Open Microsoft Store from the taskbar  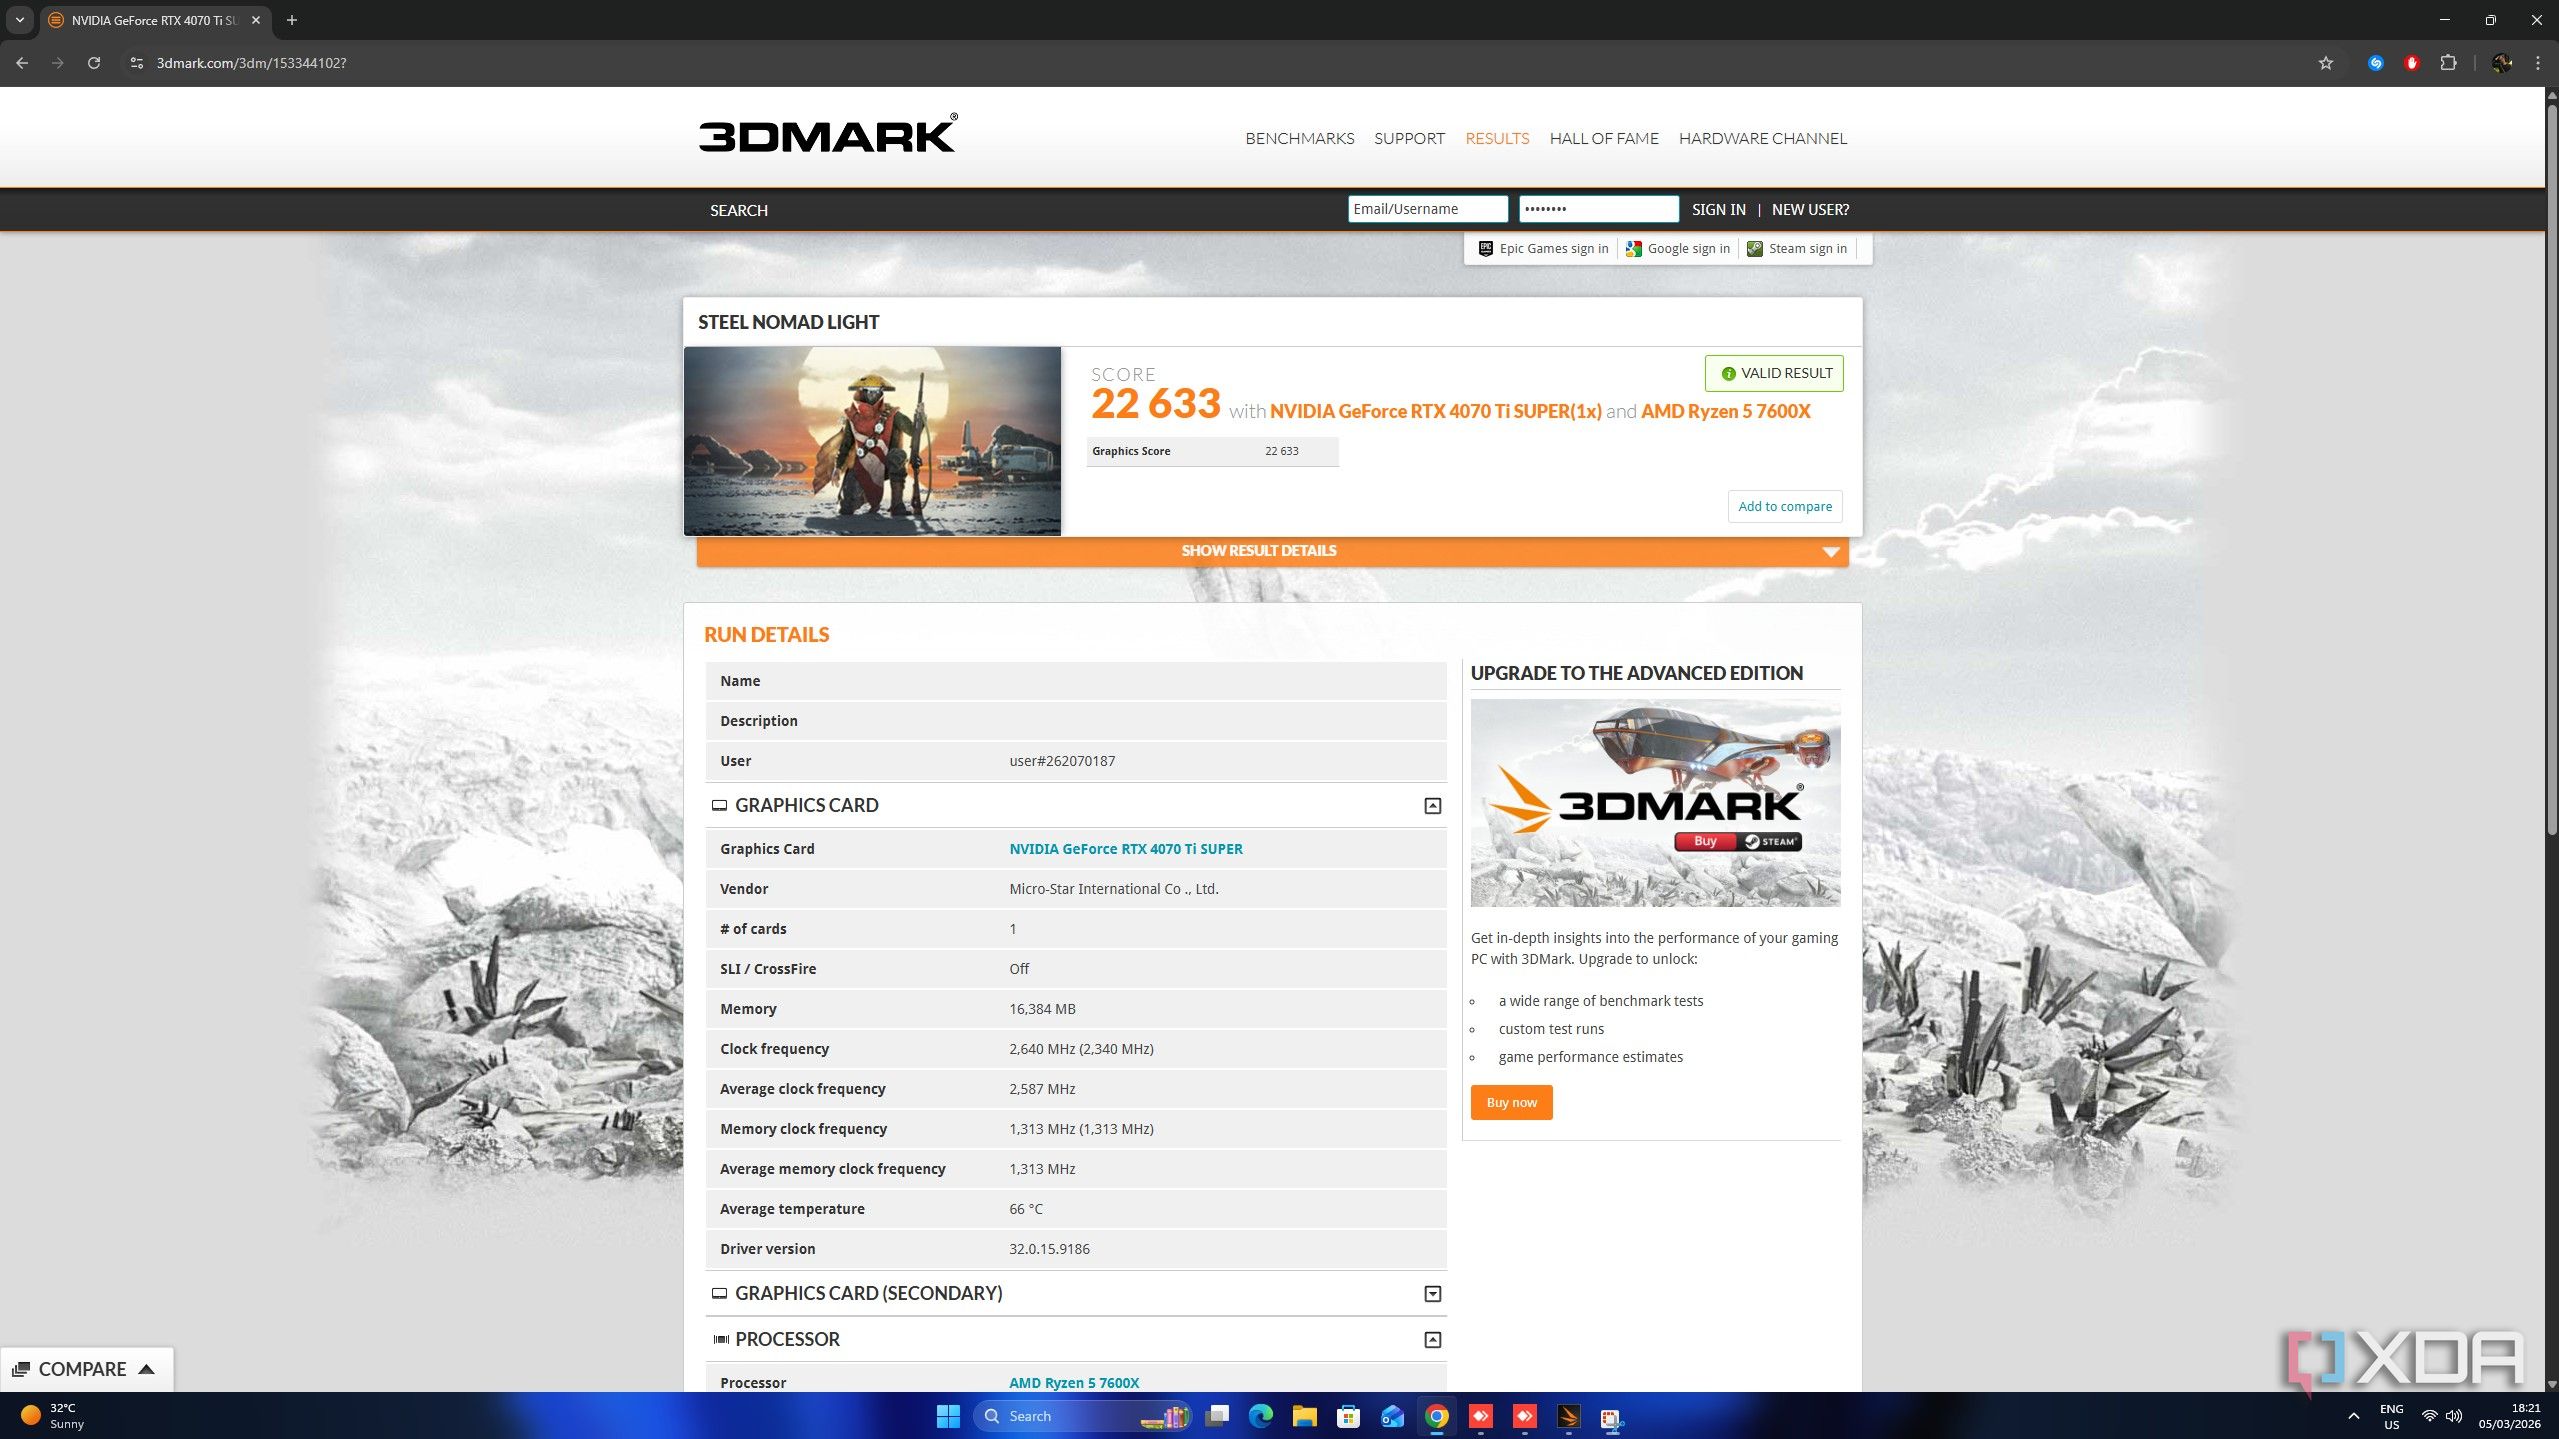click(x=1348, y=1416)
